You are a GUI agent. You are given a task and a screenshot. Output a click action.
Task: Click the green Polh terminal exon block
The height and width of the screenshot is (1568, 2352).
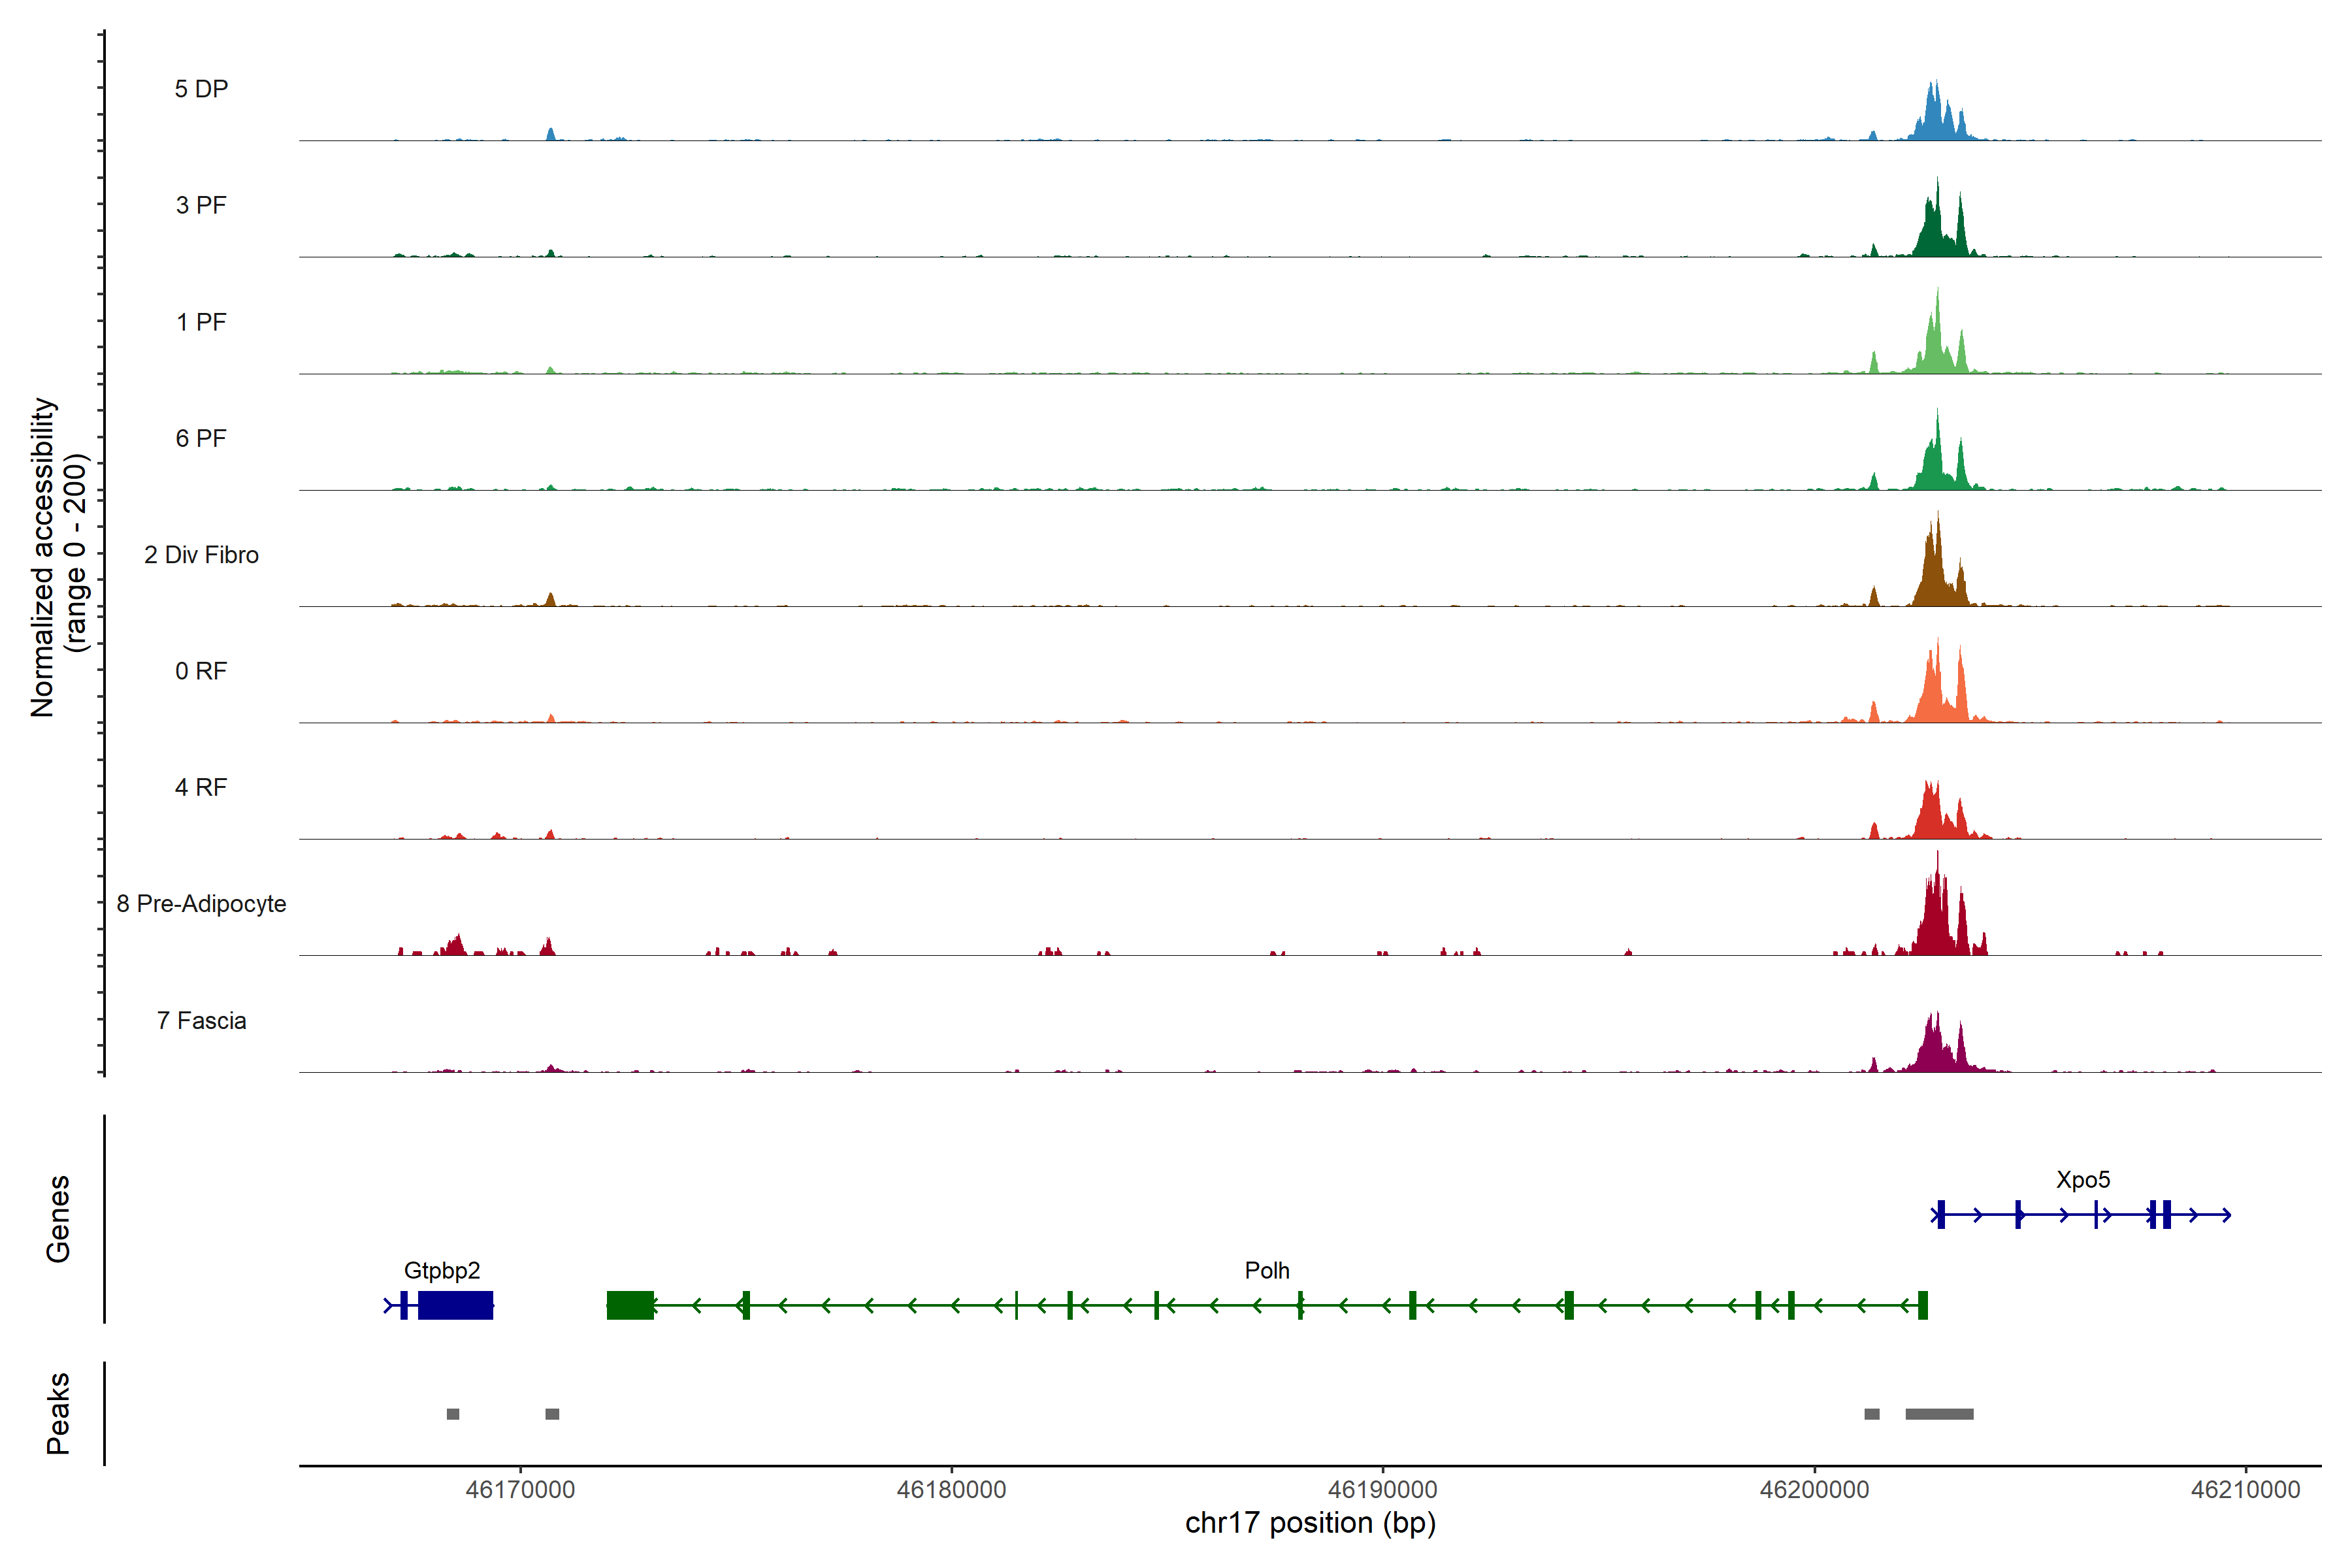coord(630,1305)
